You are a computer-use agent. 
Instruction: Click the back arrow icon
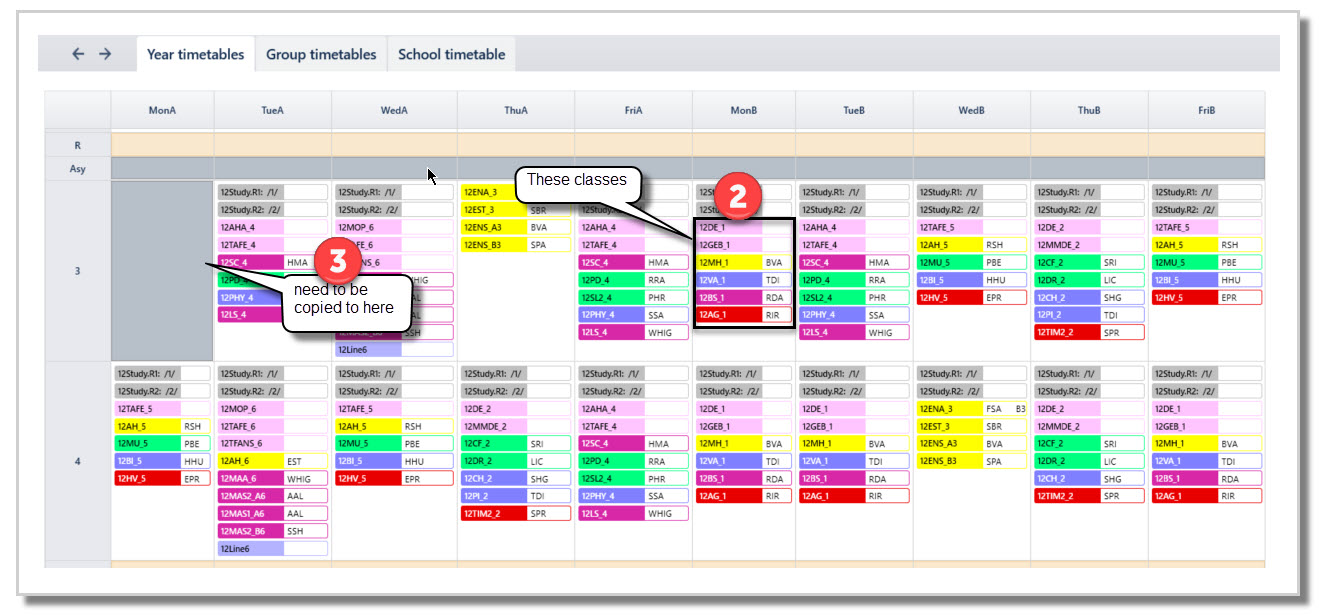coord(78,54)
